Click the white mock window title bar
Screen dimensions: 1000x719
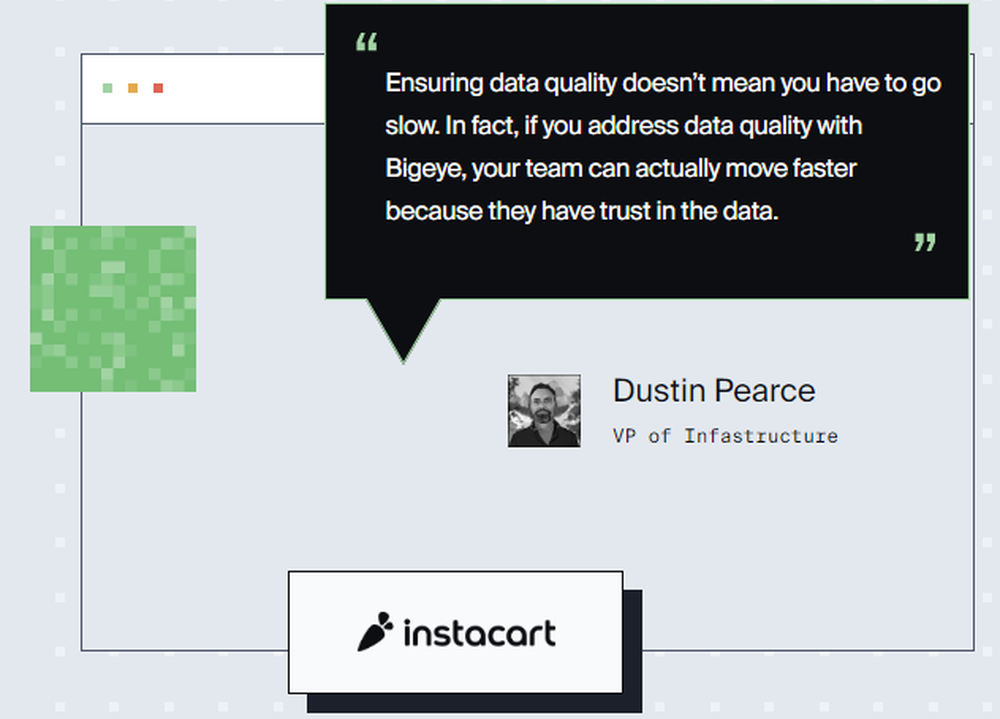point(203,89)
